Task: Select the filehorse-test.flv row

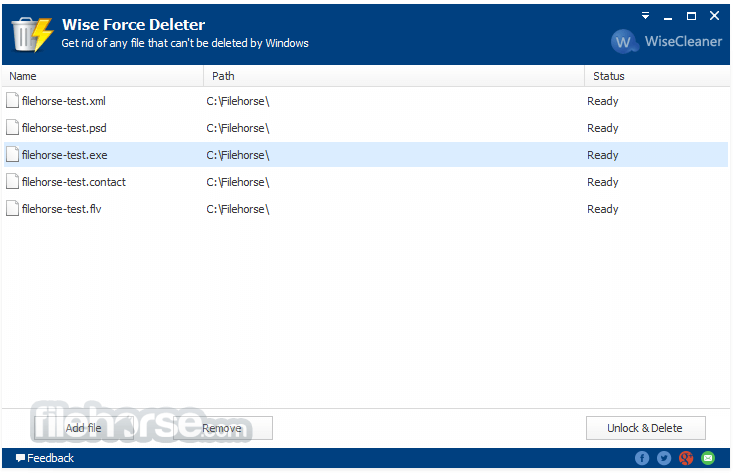Action: pyautogui.click(x=366, y=209)
